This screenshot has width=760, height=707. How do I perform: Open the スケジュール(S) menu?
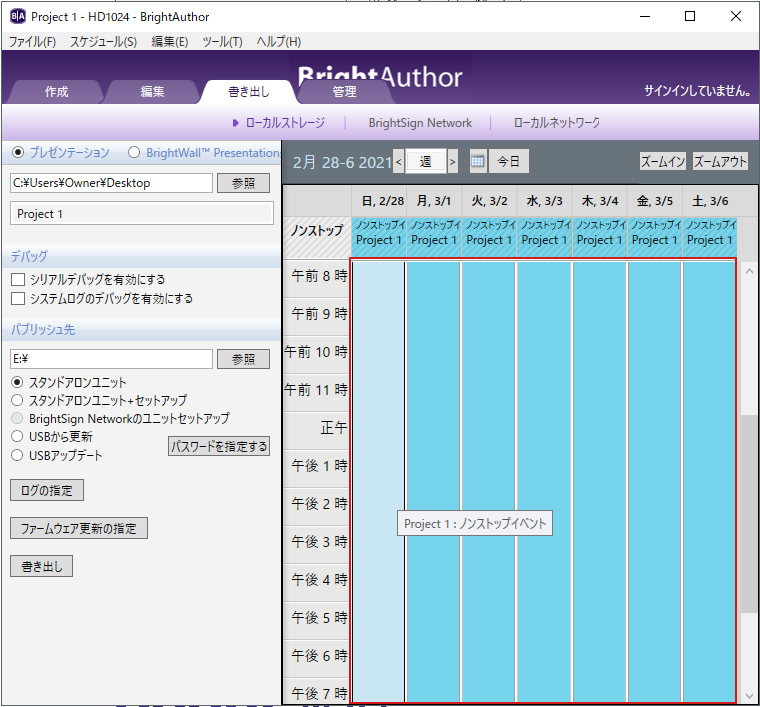click(103, 42)
